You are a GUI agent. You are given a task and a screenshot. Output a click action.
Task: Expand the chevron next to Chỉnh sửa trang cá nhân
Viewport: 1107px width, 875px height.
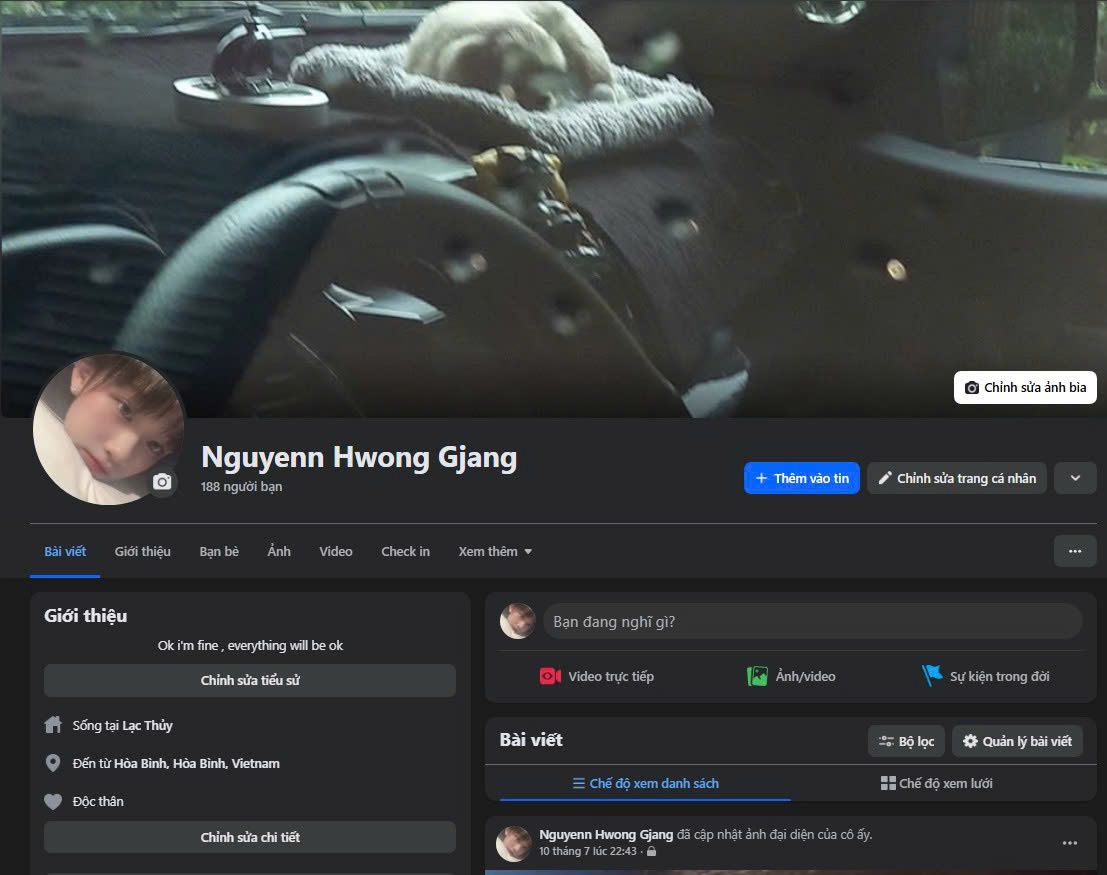pos(1075,478)
